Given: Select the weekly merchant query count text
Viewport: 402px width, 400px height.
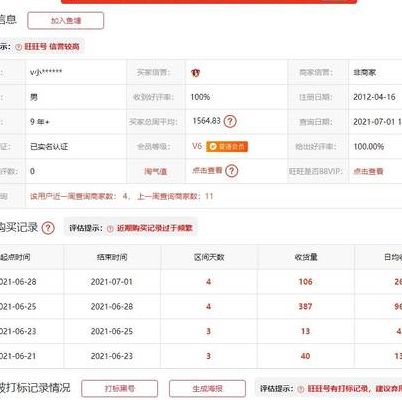Looking at the screenshot, I should (x=122, y=196).
